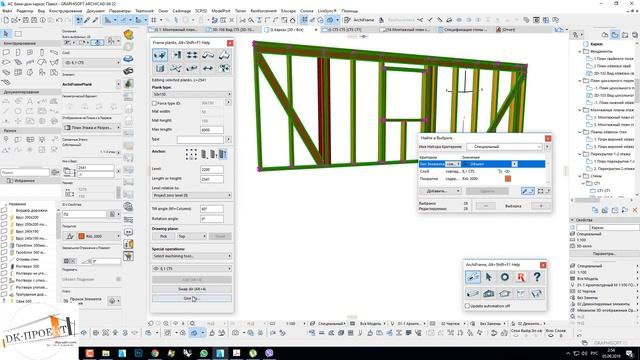The image size is (640, 360).
Task: Select the Arrow tool in the Toolbox
Action: pos(6,34)
